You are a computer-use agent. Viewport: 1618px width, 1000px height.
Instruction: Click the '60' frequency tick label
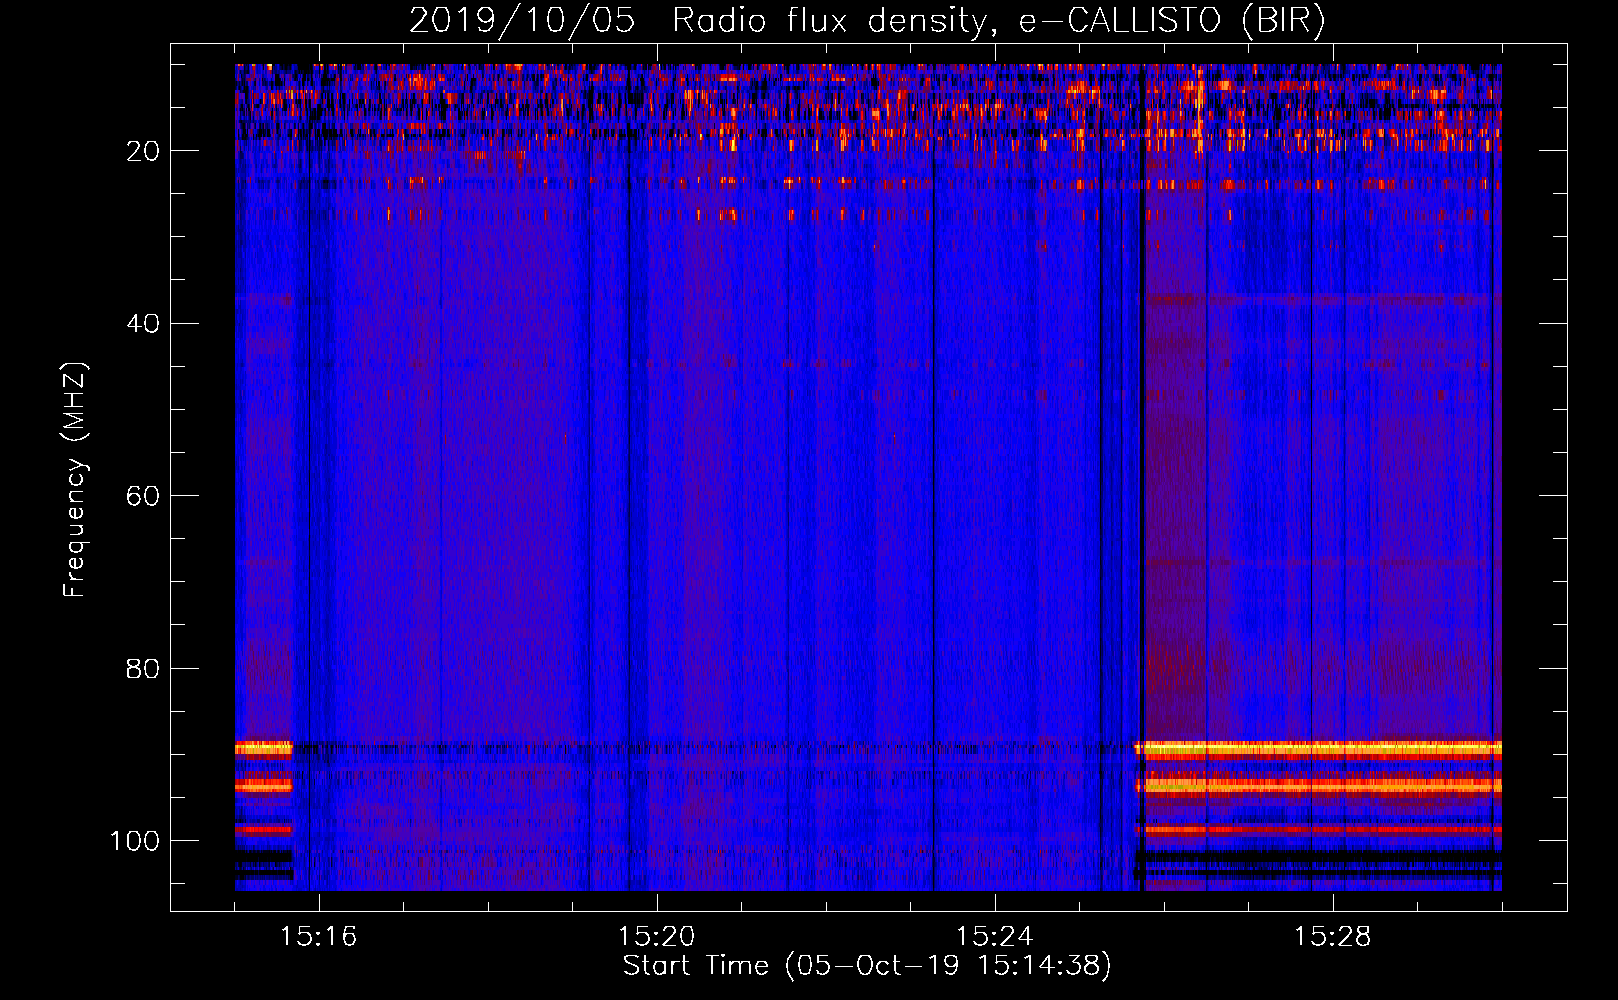coord(143,496)
